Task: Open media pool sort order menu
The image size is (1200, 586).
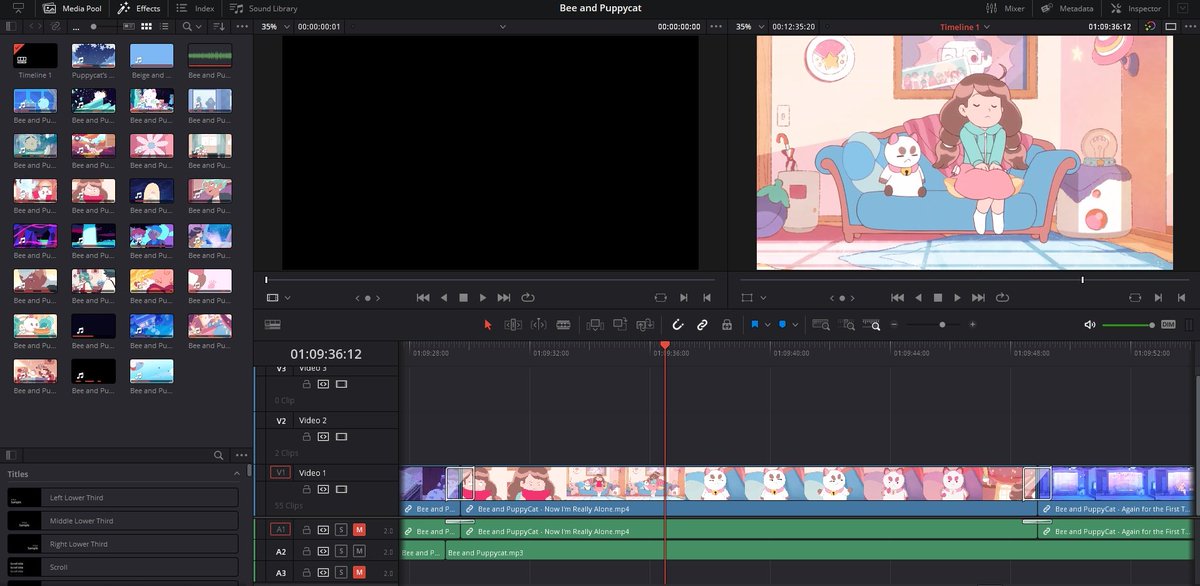Action: pos(218,26)
